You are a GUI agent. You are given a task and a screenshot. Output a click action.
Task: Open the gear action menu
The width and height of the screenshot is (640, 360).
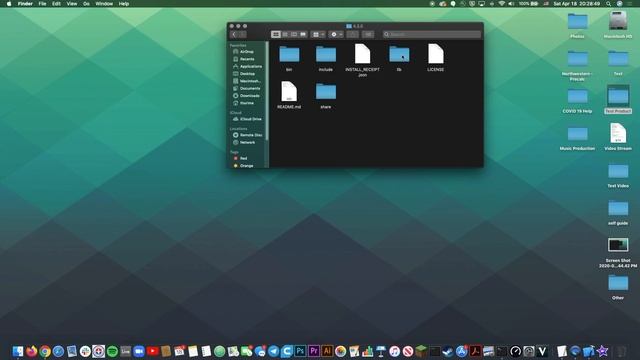click(x=336, y=35)
